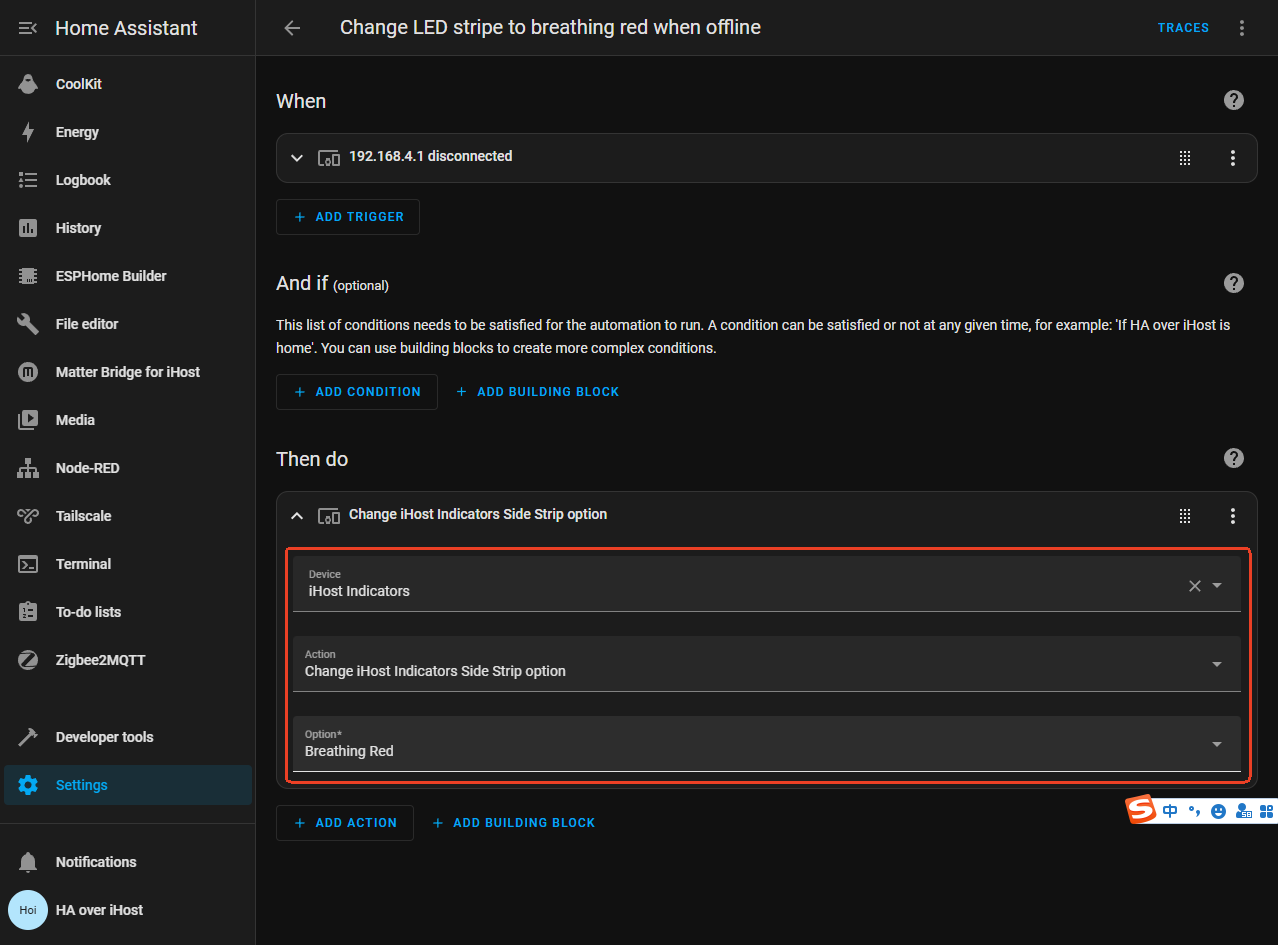1278x945 pixels.
Task: Click the ADD ACTION button
Action: pos(345,823)
